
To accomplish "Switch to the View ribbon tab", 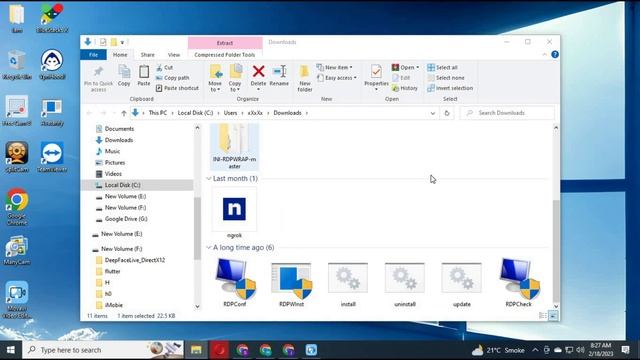I will coord(173,55).
